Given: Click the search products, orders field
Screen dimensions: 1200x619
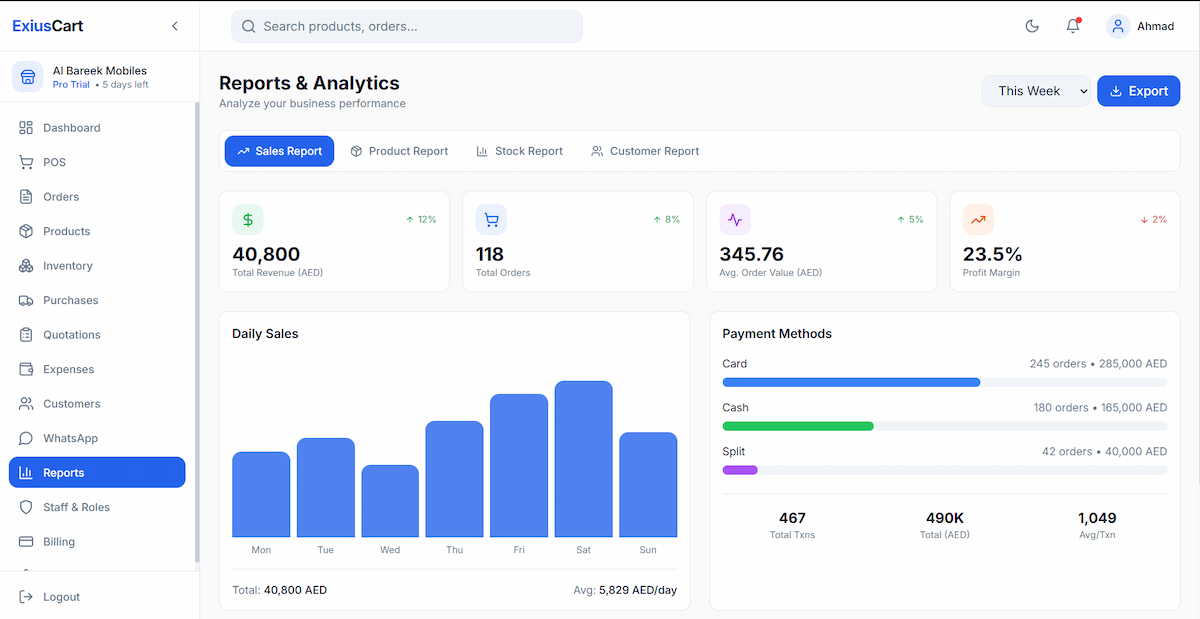Looking at the screenshot, I should [x=406, y=26].
